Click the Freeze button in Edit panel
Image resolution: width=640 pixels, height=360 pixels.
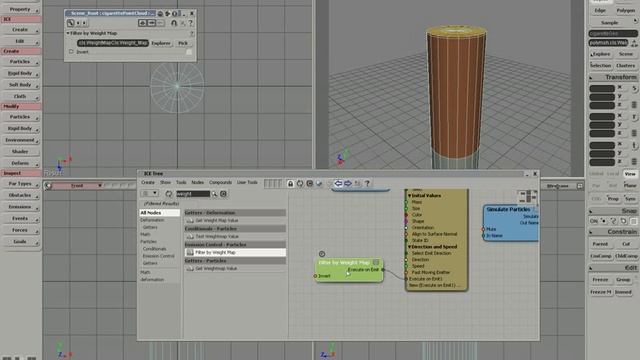pos(600,280)
